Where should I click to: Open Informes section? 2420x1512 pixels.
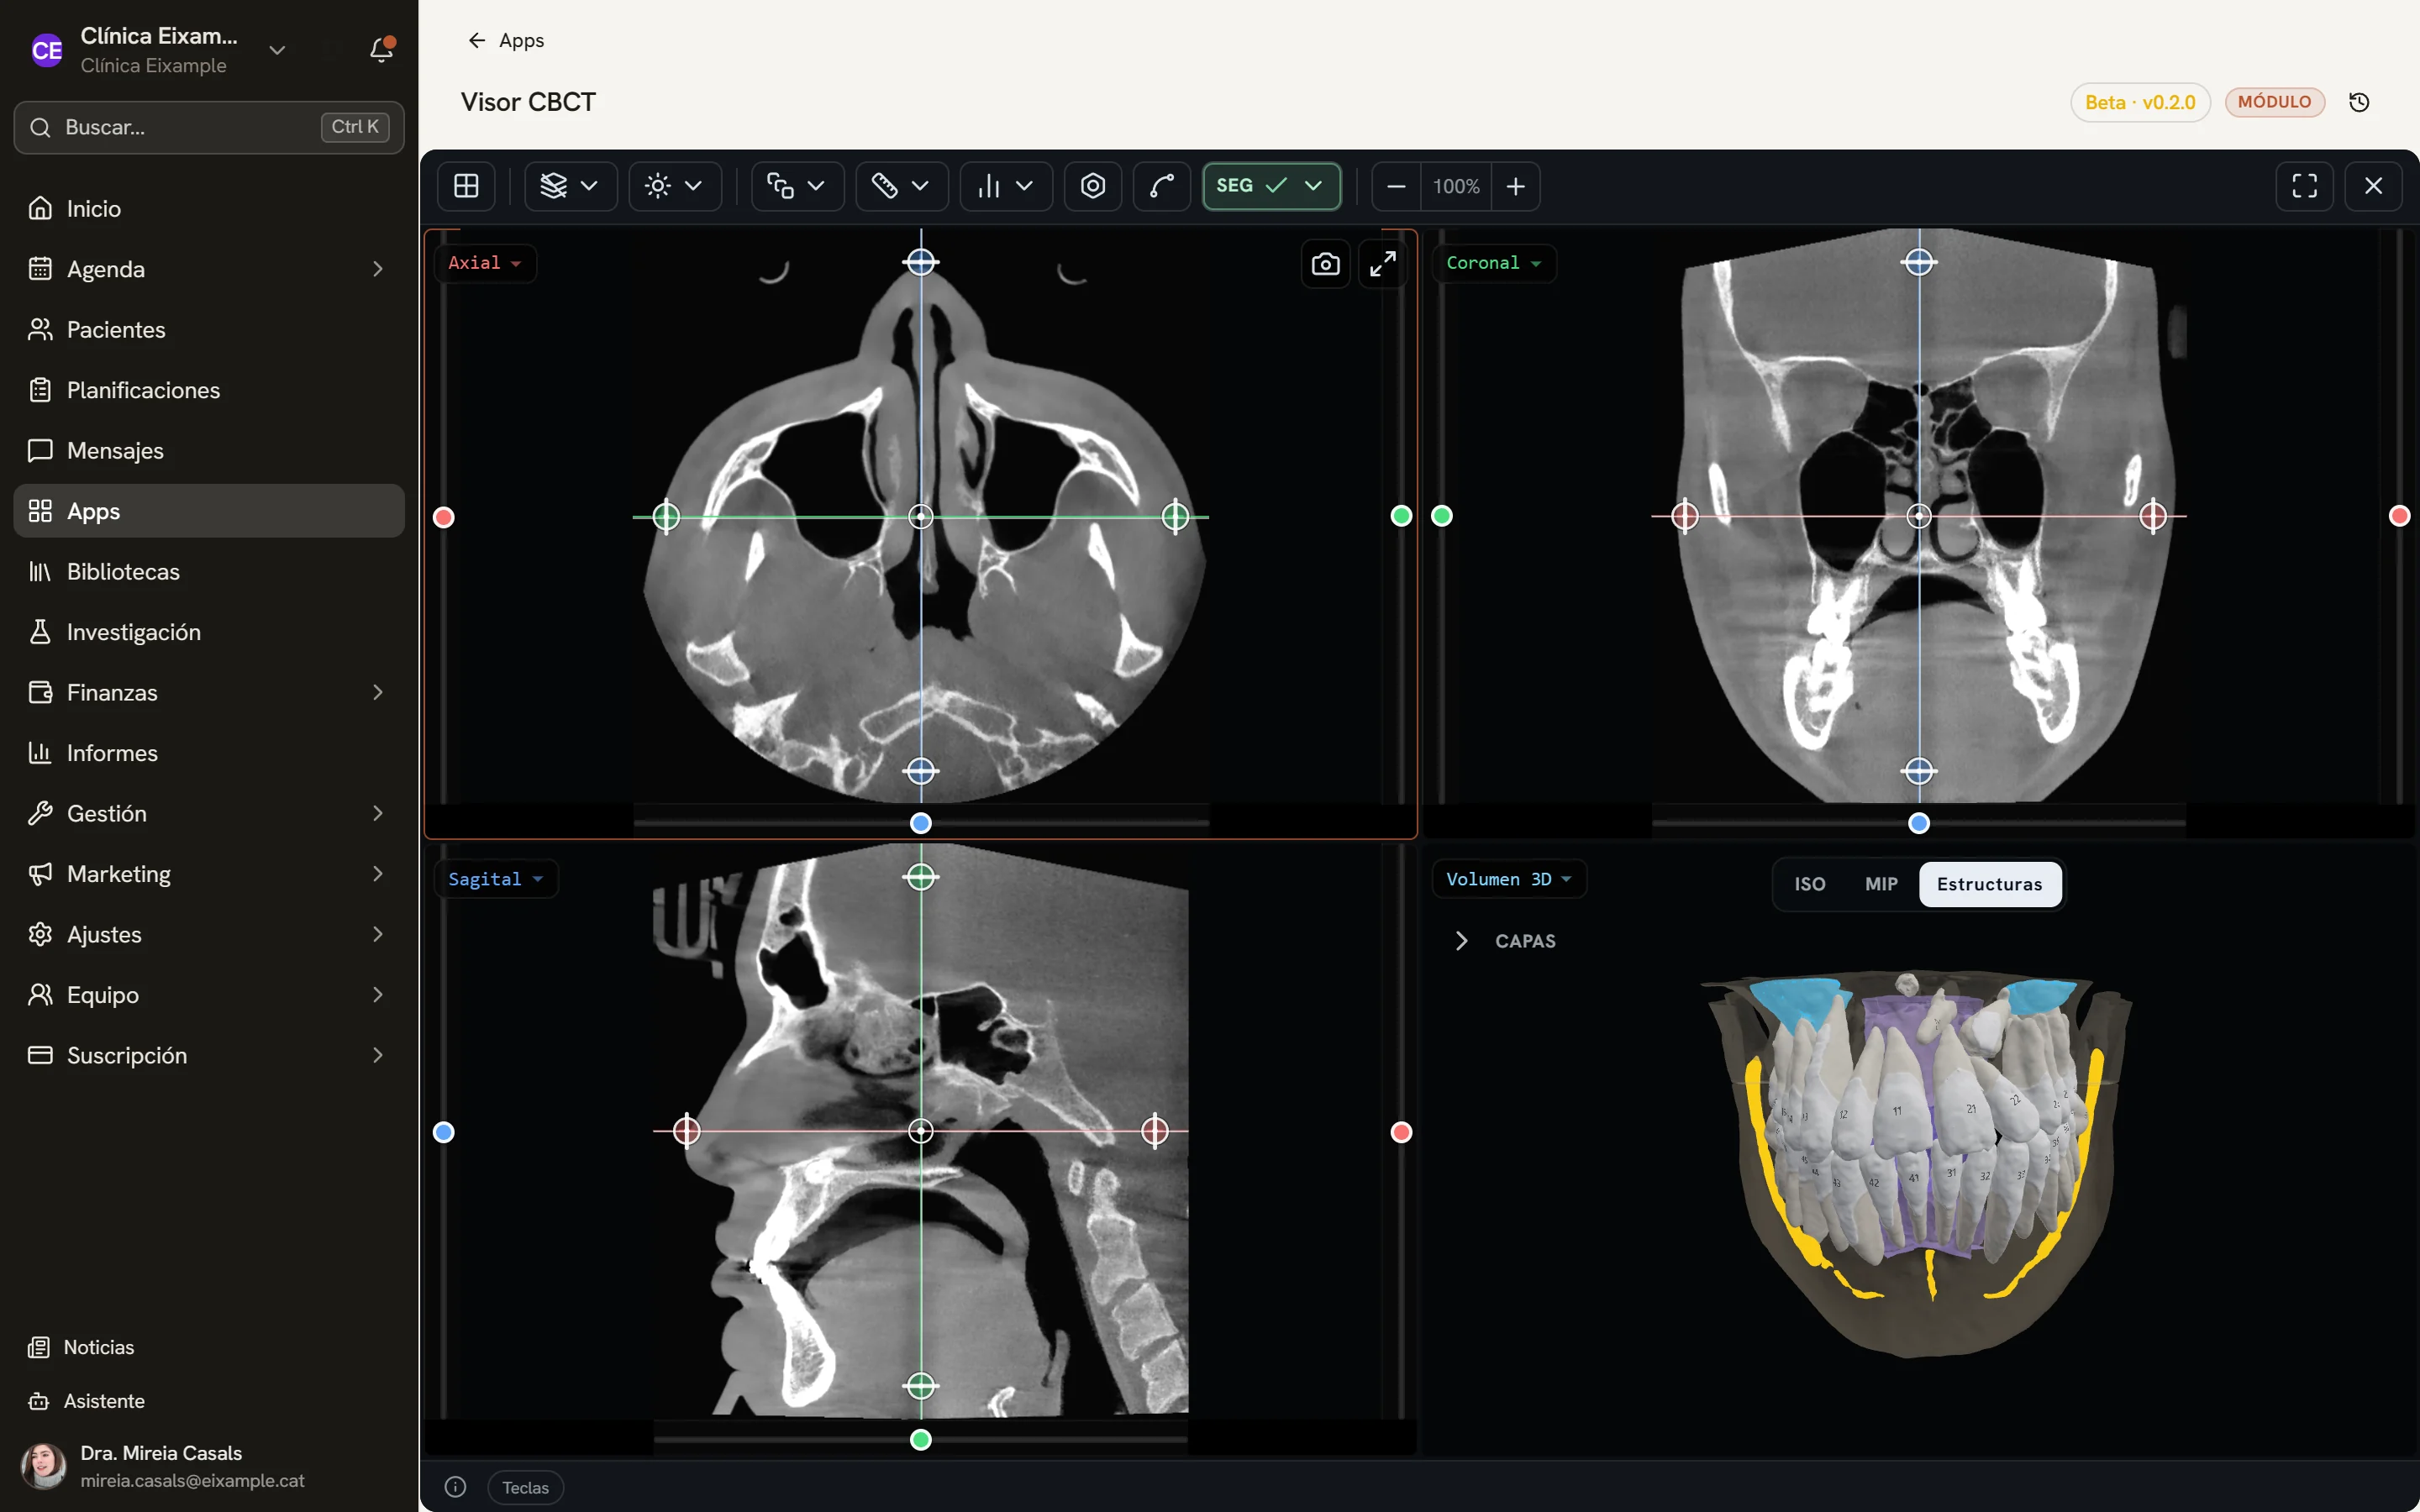click(209, 753)
